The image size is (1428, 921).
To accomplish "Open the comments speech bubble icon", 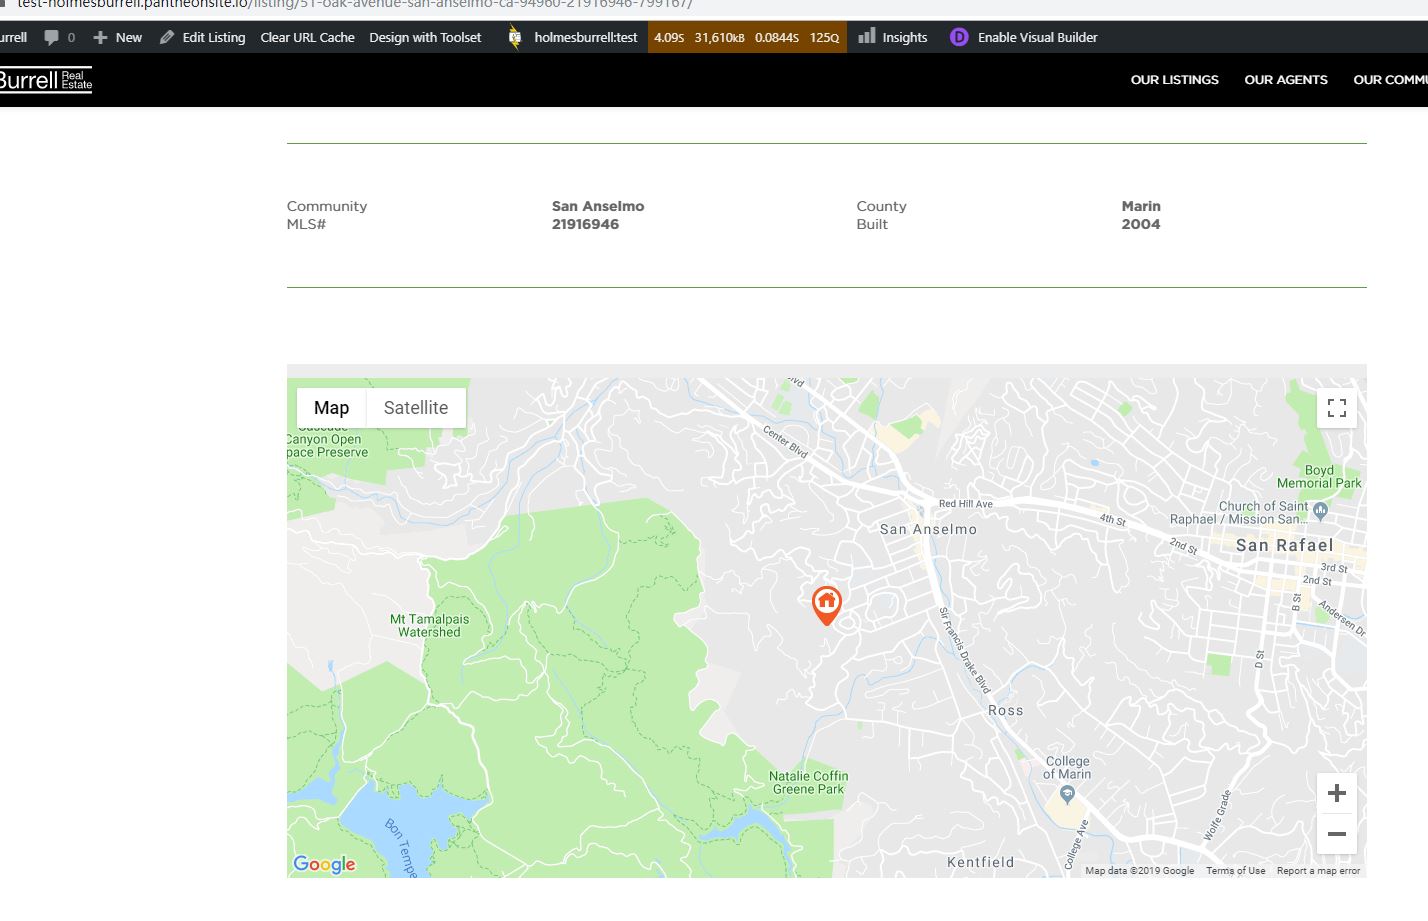I will [x=51, y=37].
